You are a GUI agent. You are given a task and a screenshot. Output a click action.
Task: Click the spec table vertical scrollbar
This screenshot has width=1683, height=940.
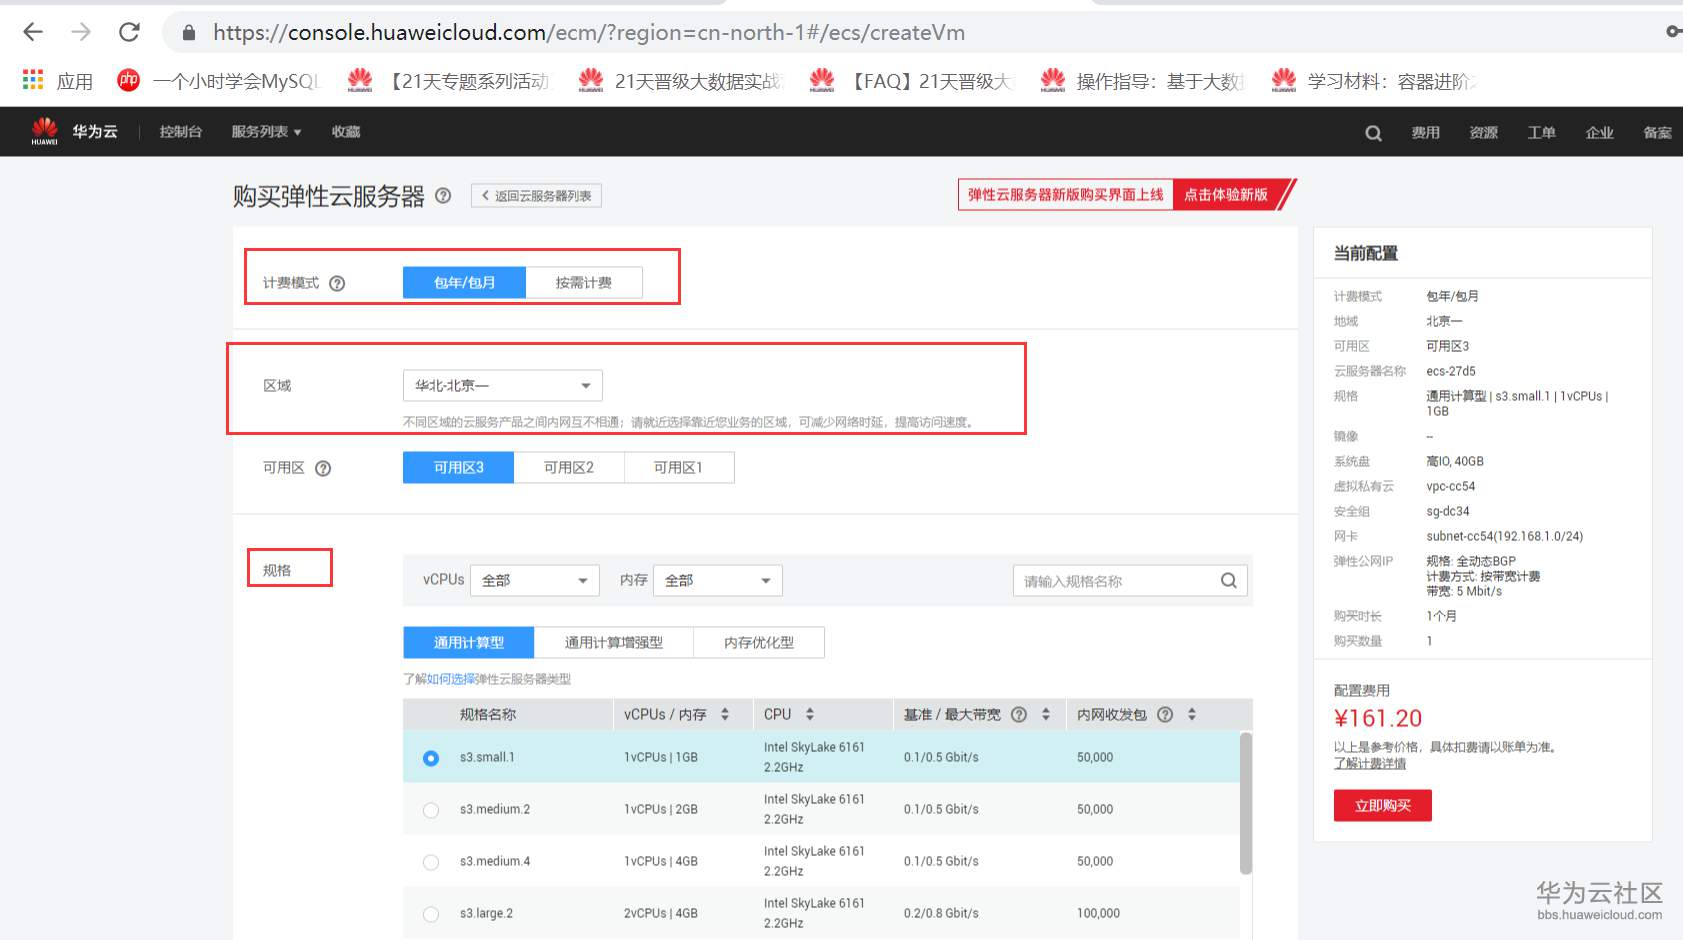[1245, 804]
